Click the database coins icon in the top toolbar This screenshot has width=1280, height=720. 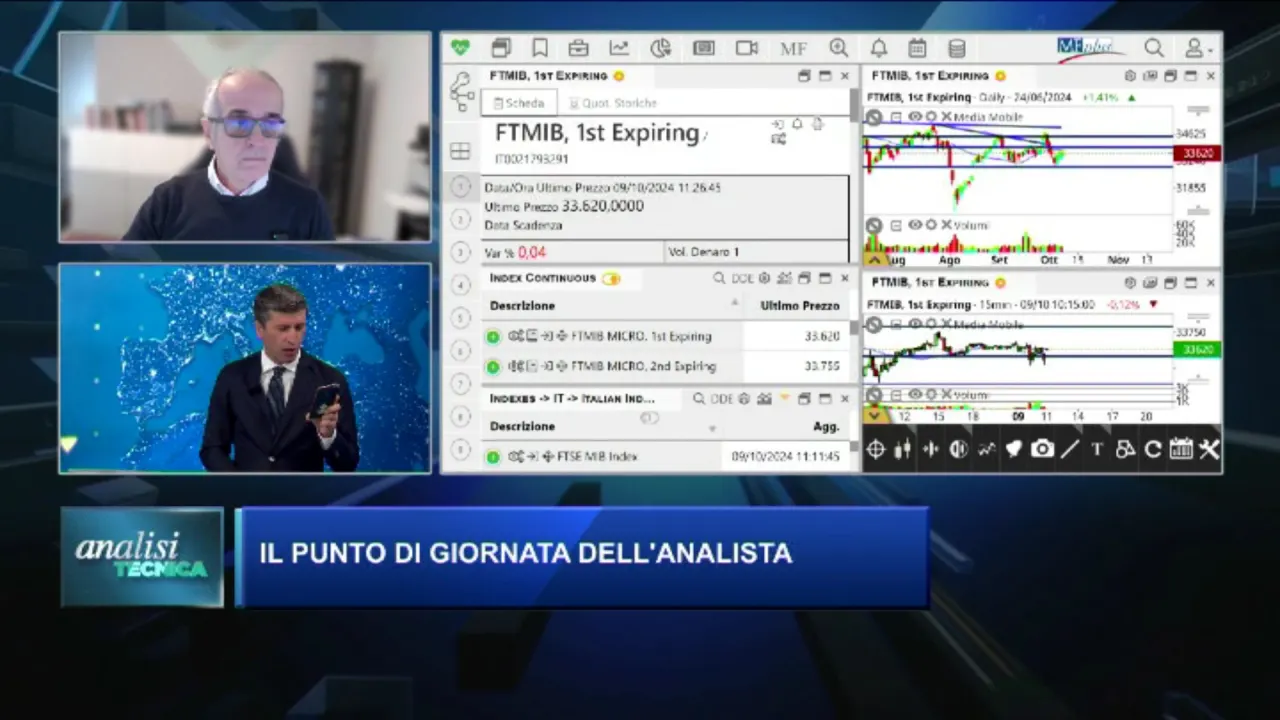pos(957,48)
